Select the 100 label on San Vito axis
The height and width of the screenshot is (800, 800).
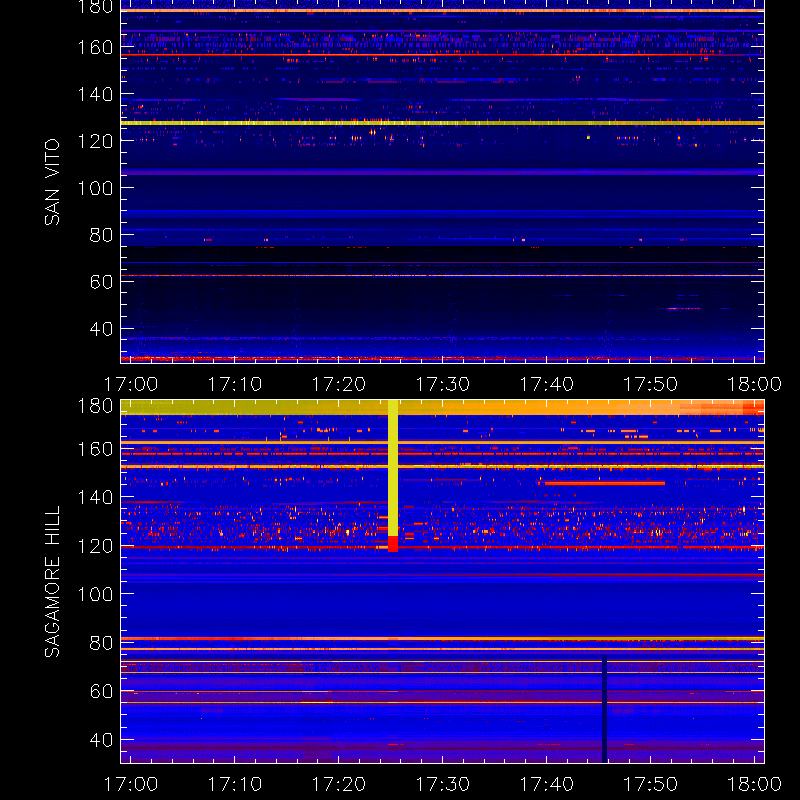95,188
